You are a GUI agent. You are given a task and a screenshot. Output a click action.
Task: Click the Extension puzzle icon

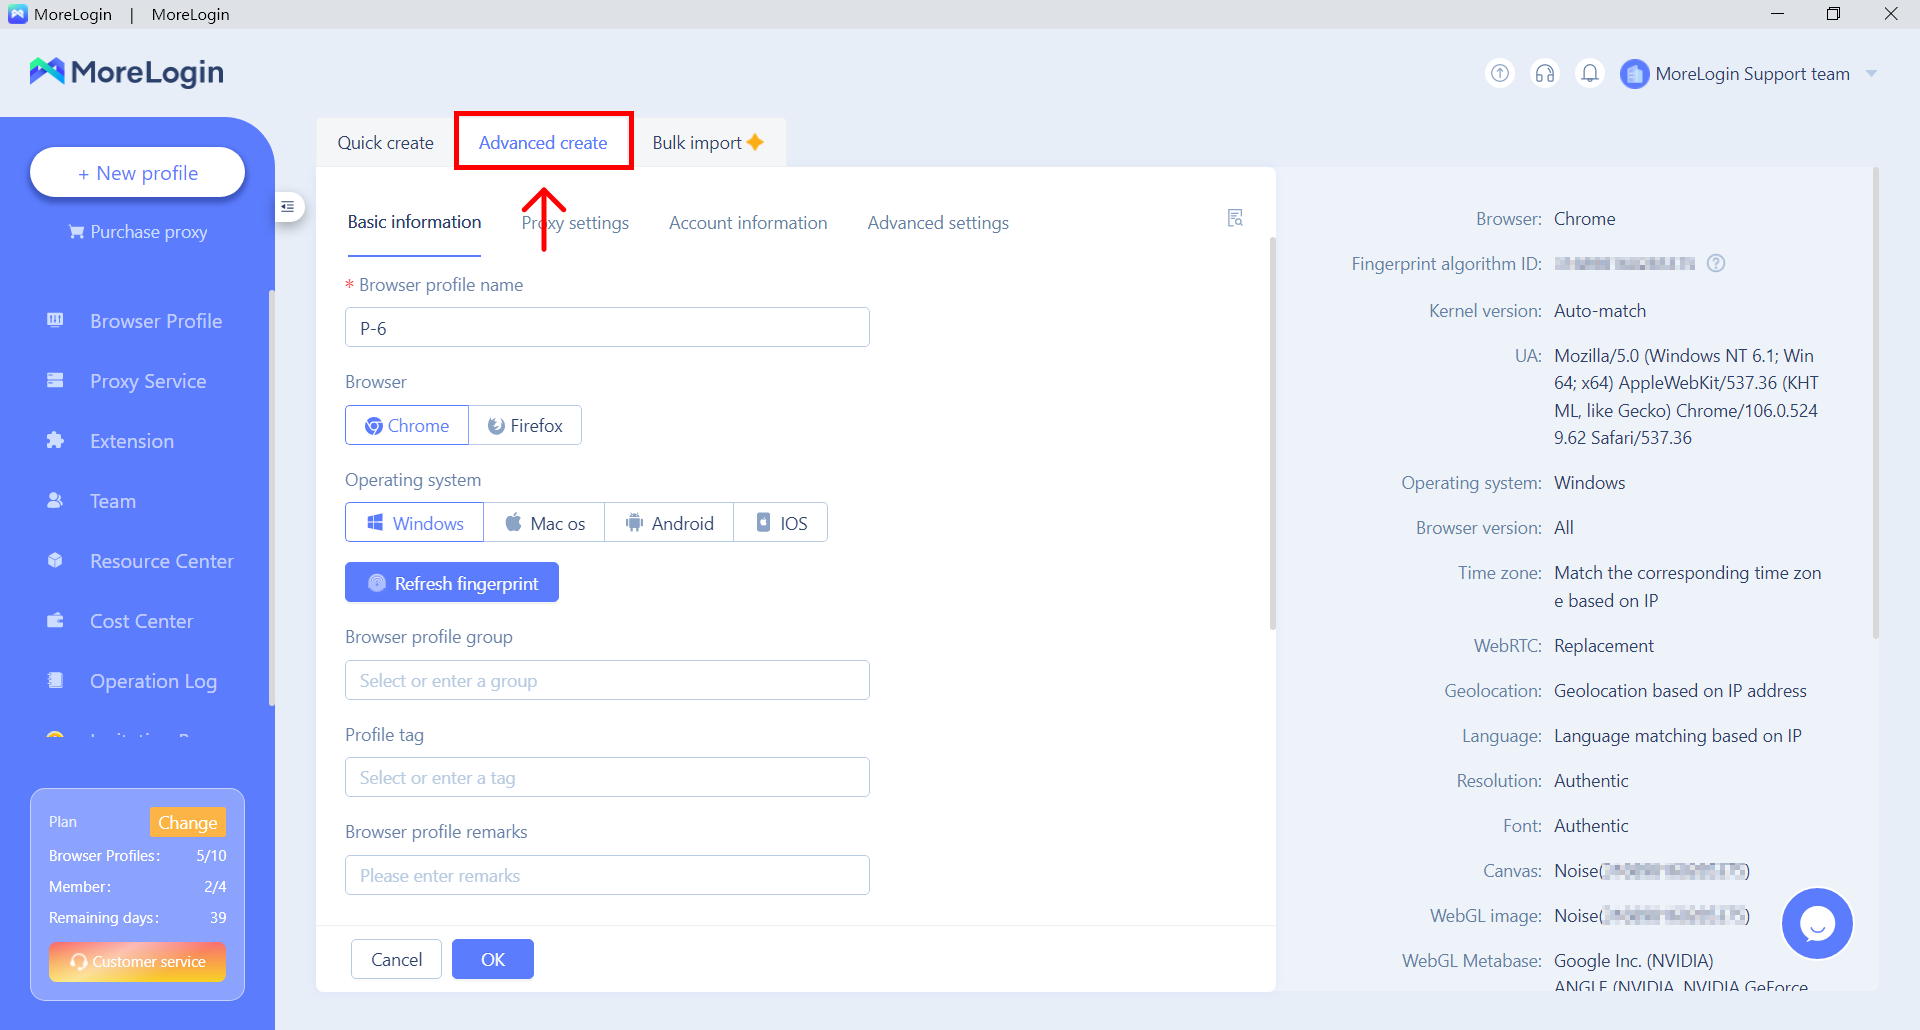(55, 440)
